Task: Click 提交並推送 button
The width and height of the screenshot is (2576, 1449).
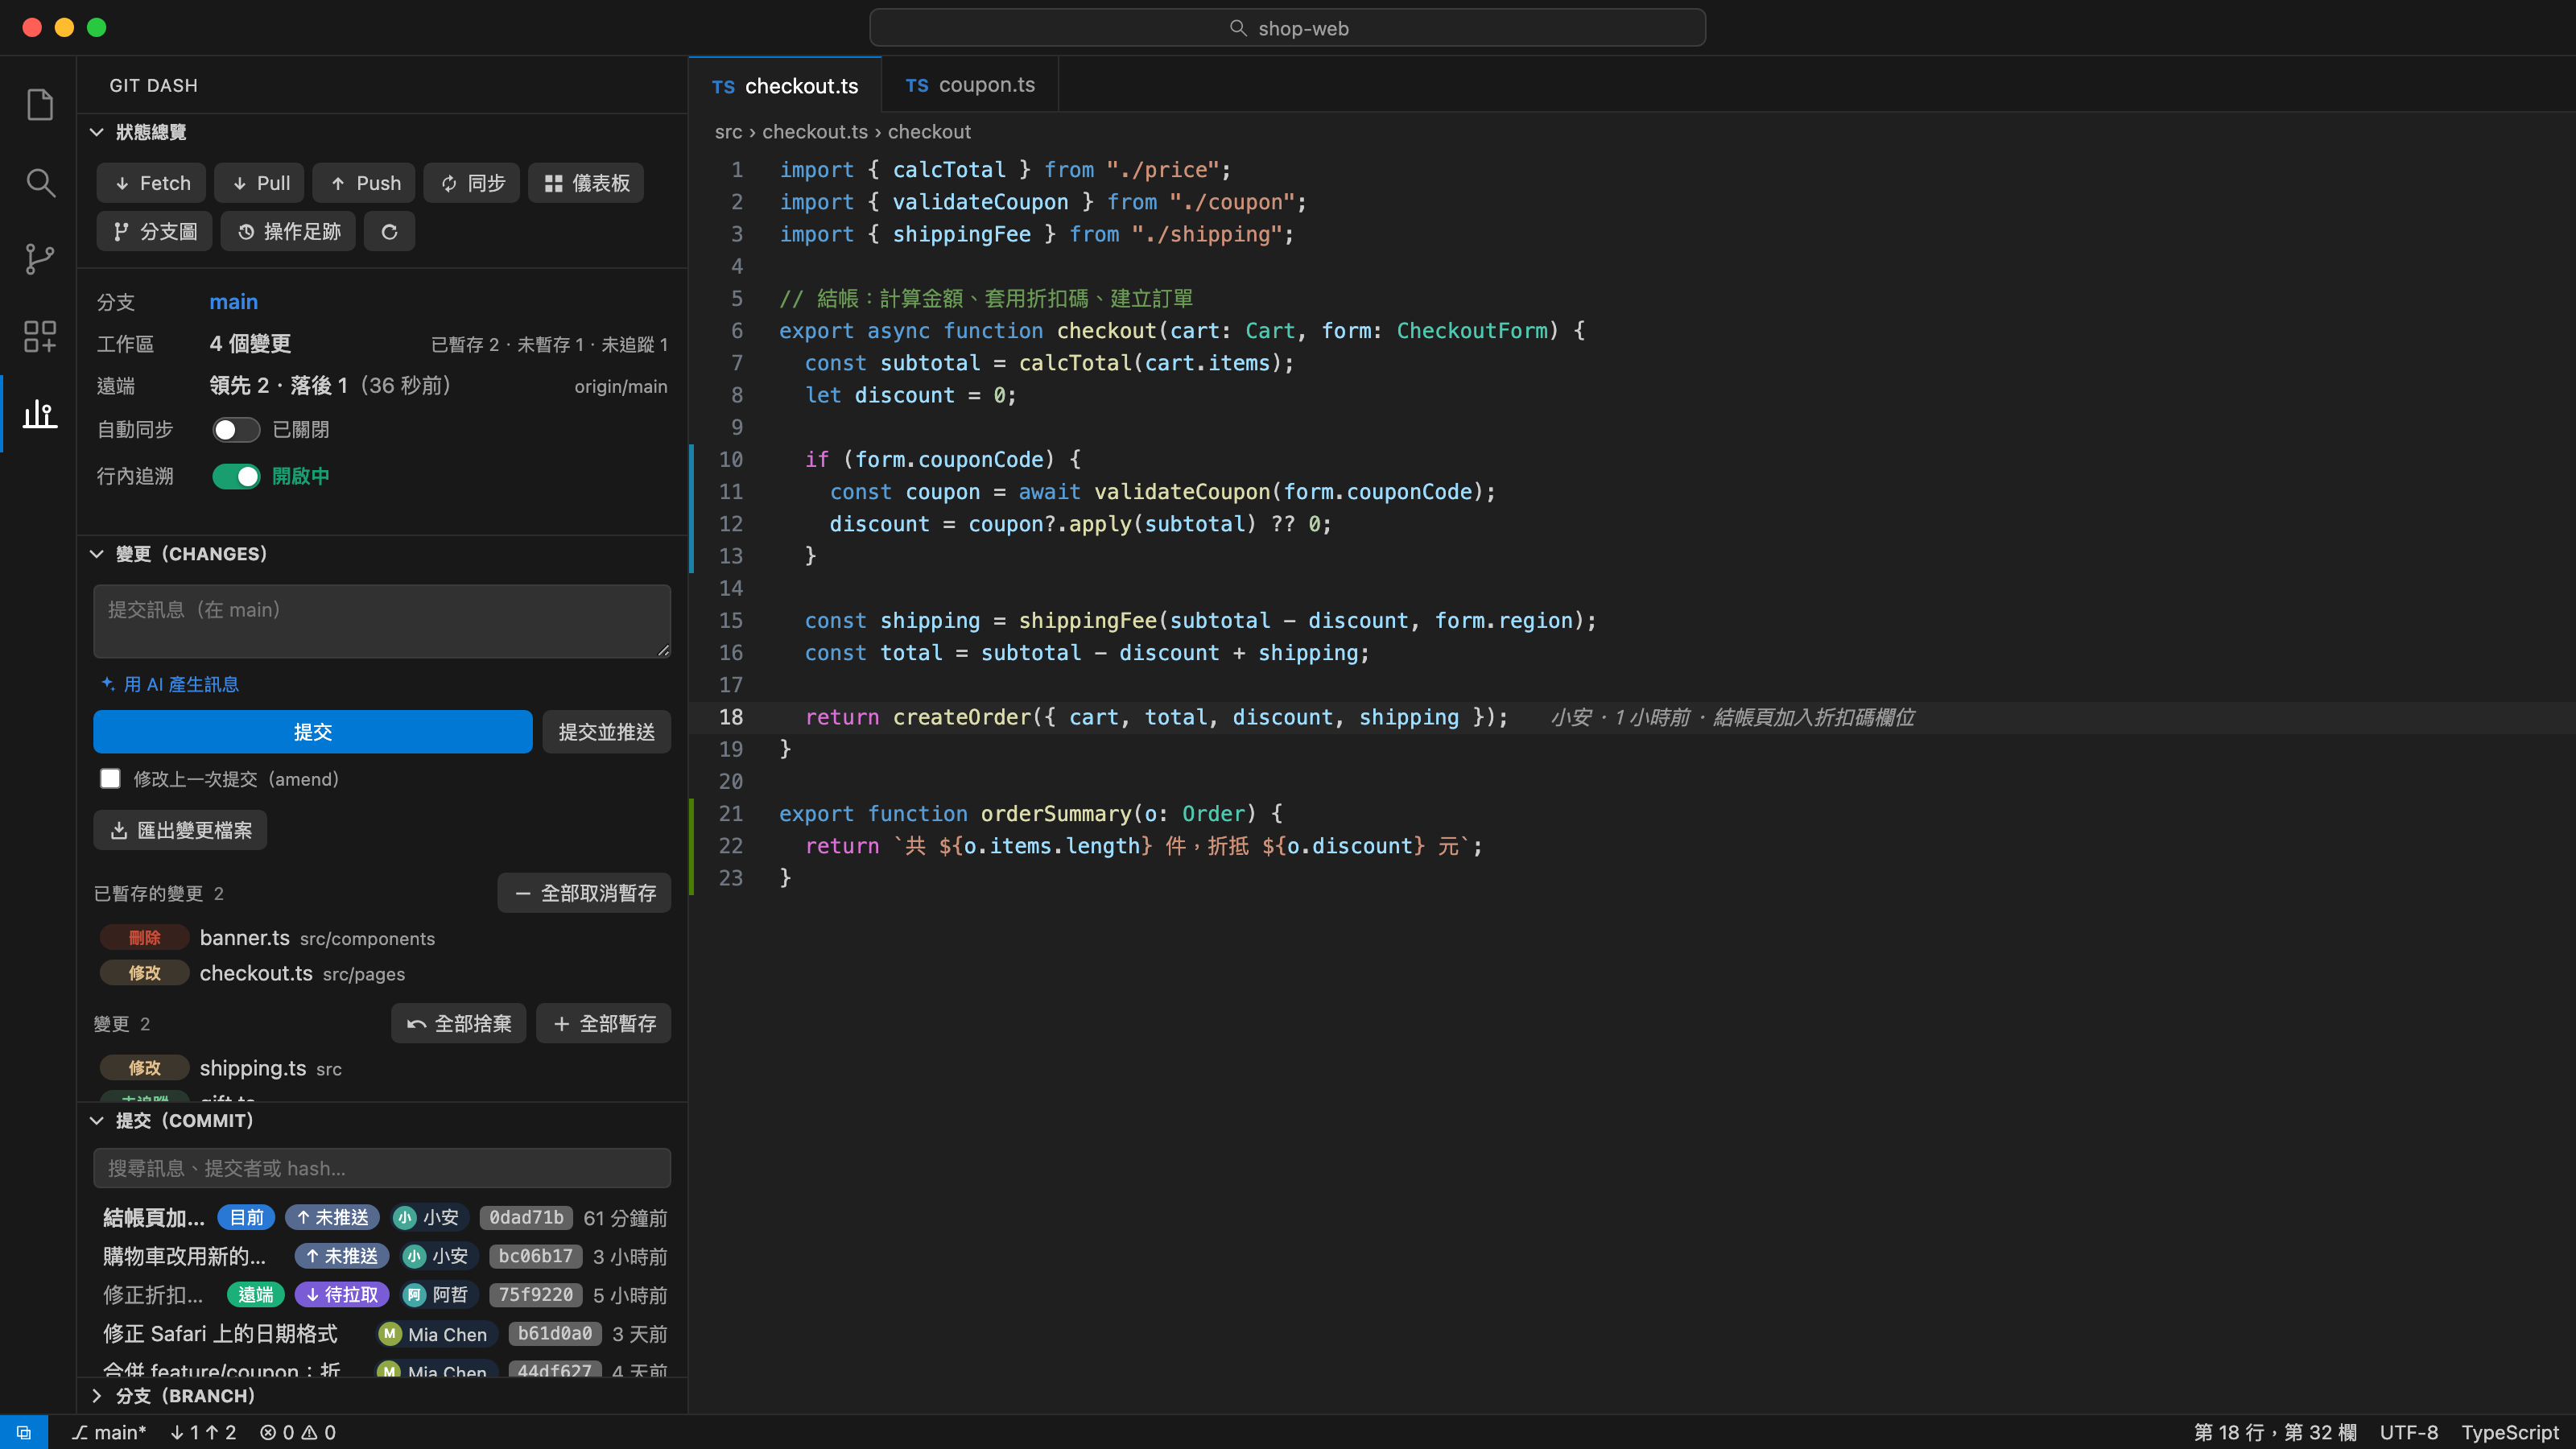Action: pos(607,732)
